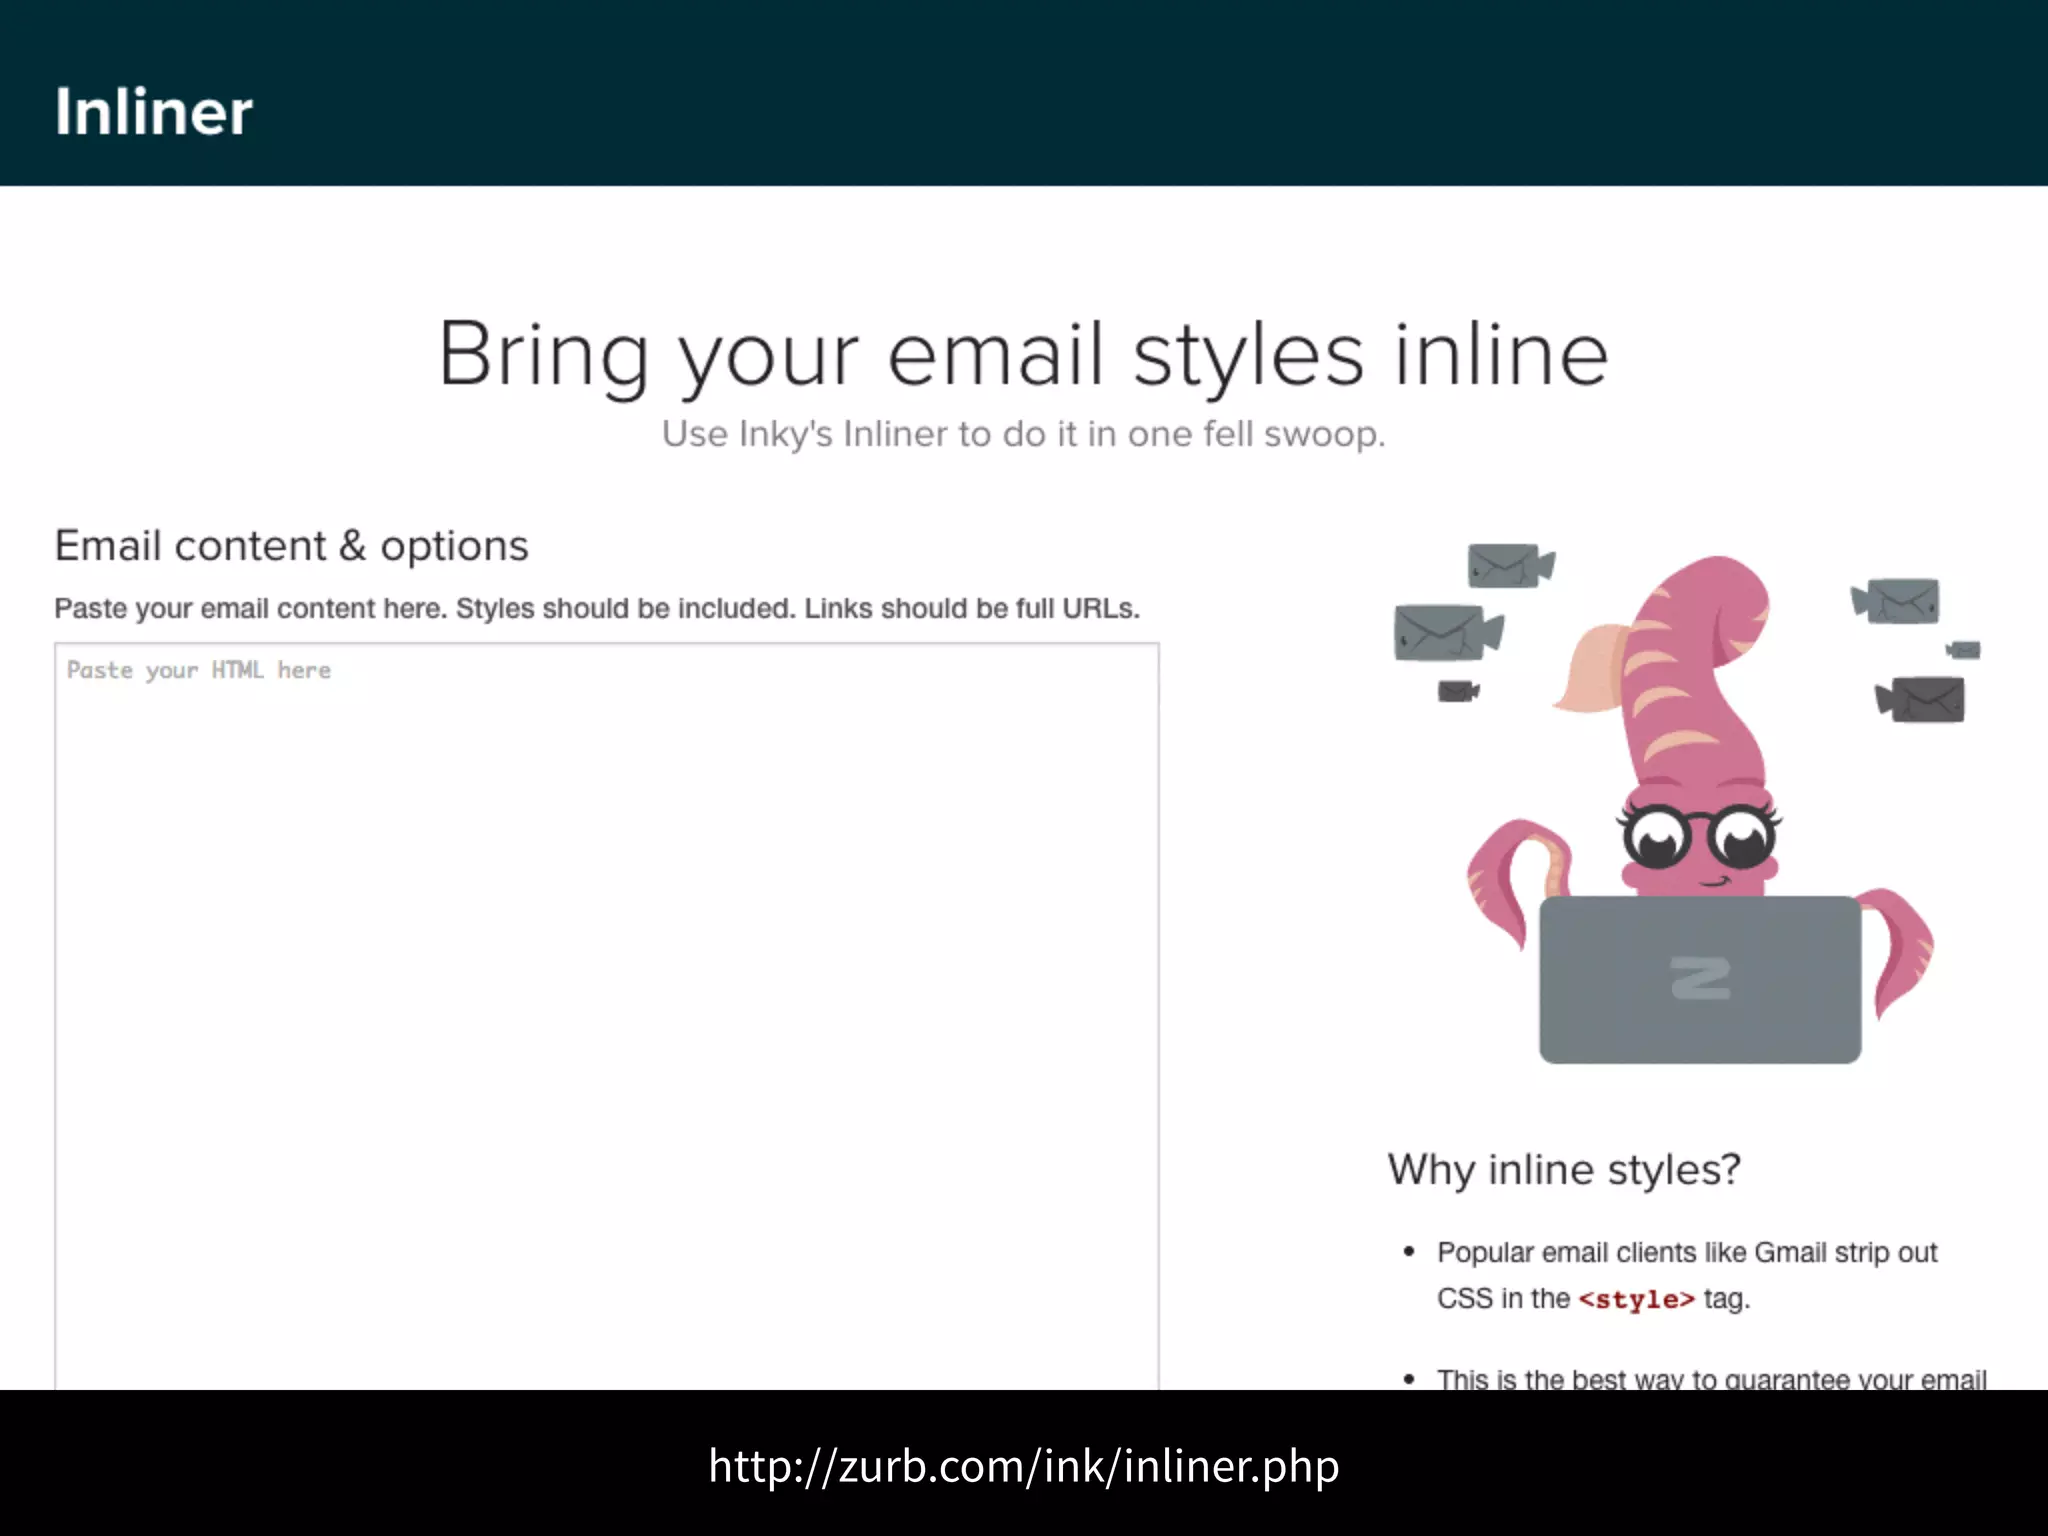
Task: Click the laptop with the Z logo
Action: pyautogui.click(x=1700, y=980)
